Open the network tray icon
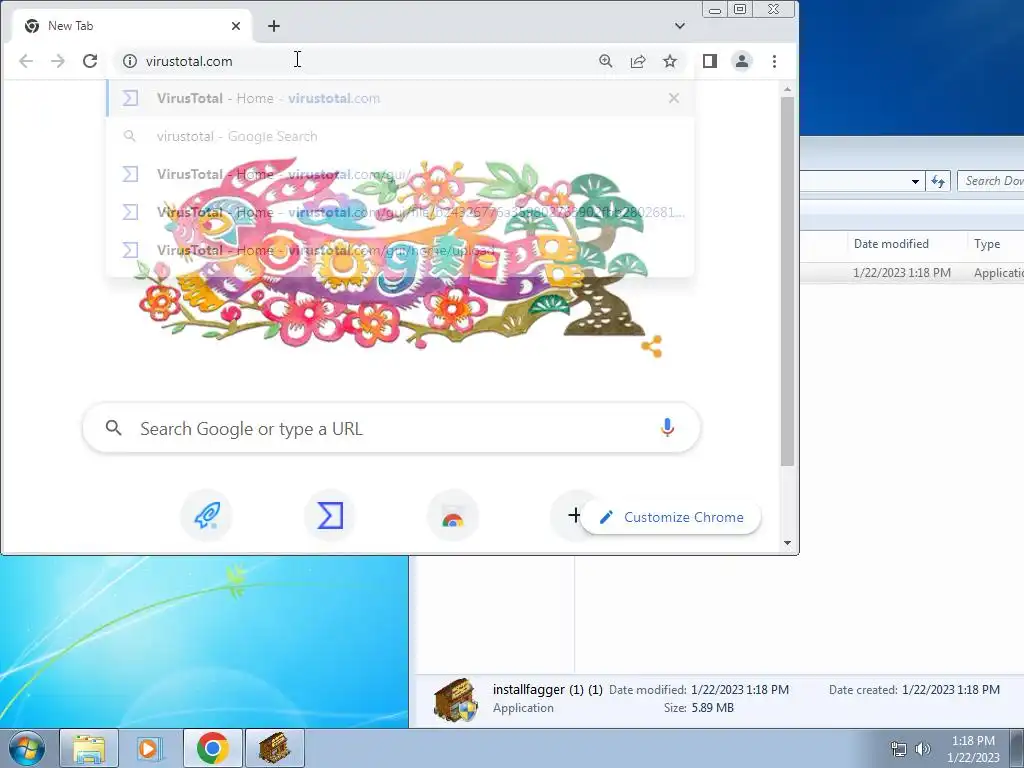Screen dimensions: 1024x768 [899, 749]
